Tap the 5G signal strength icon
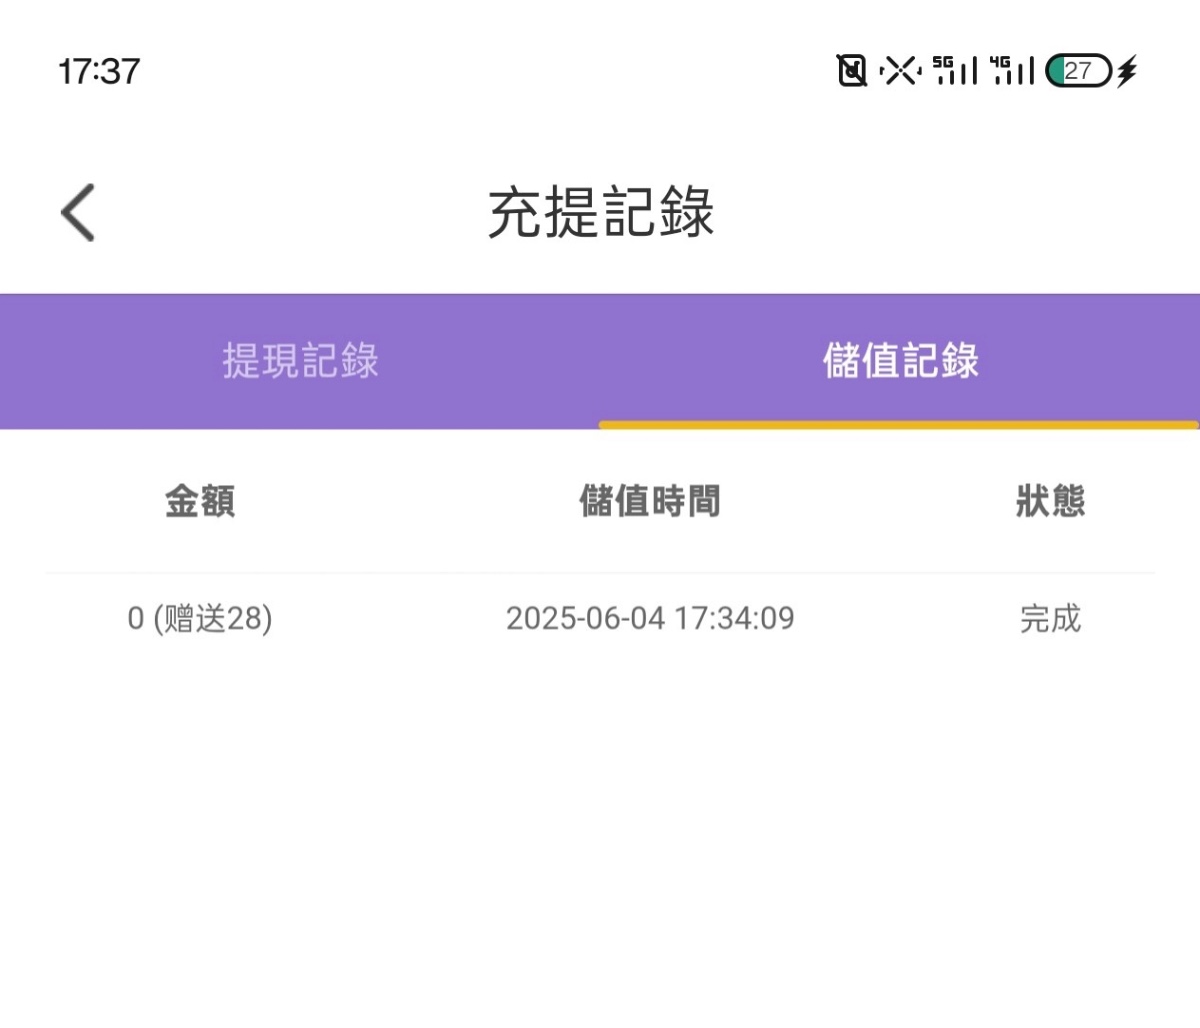This screenshot has width=1200, height=1028. (954, 71)
